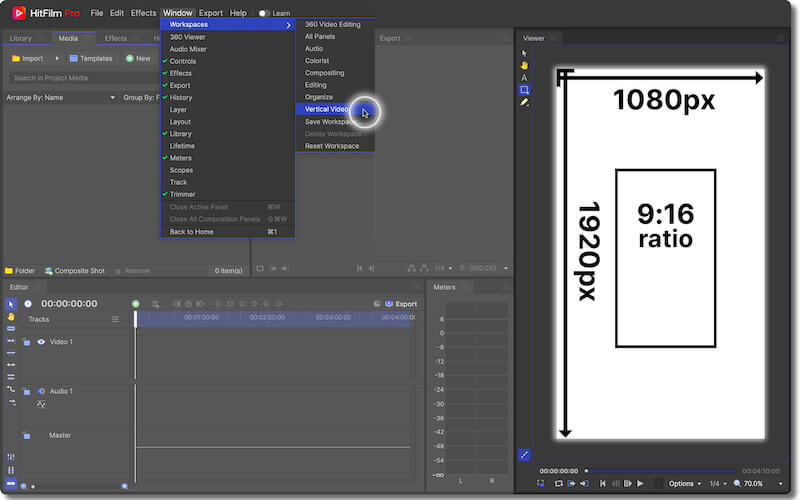The image size is (800, 500).
Task: Open Viewer Options dropdown
Action: coord(685,483)
